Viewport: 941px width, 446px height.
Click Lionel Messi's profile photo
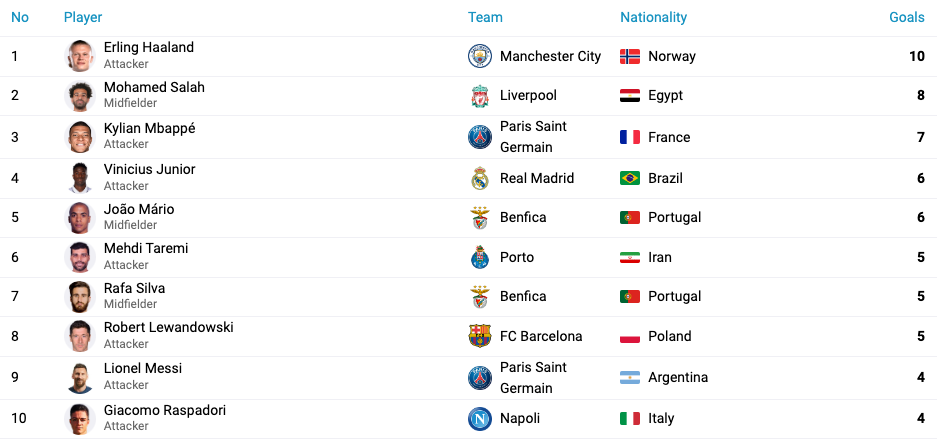[x=80, y=378]
